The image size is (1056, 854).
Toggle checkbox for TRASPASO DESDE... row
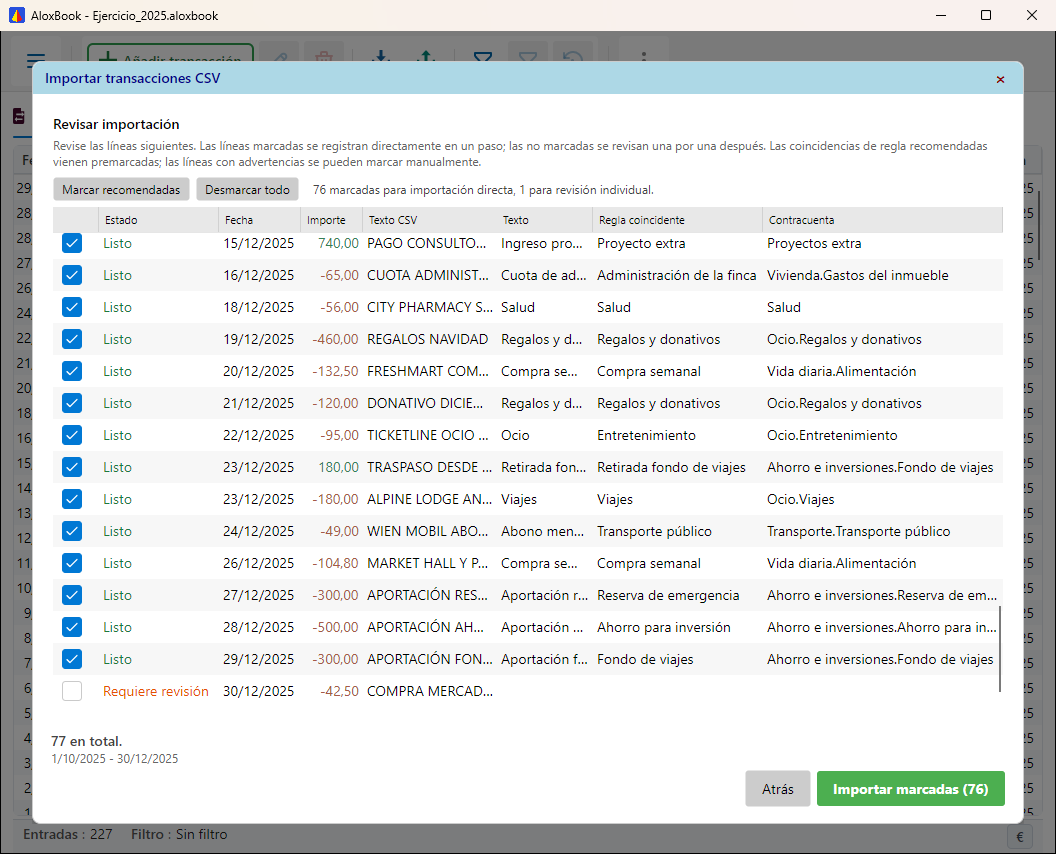(72, 467)
